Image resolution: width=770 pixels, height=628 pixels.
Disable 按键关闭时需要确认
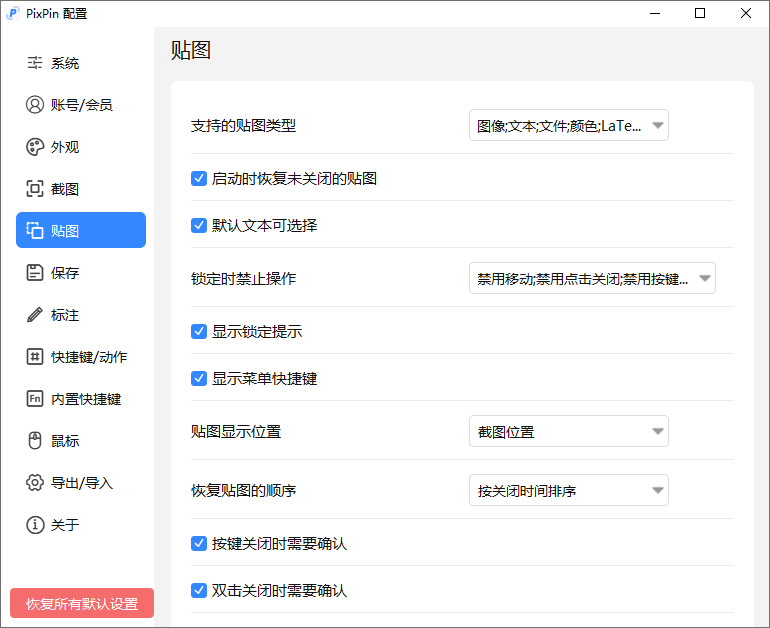[199, 544]
